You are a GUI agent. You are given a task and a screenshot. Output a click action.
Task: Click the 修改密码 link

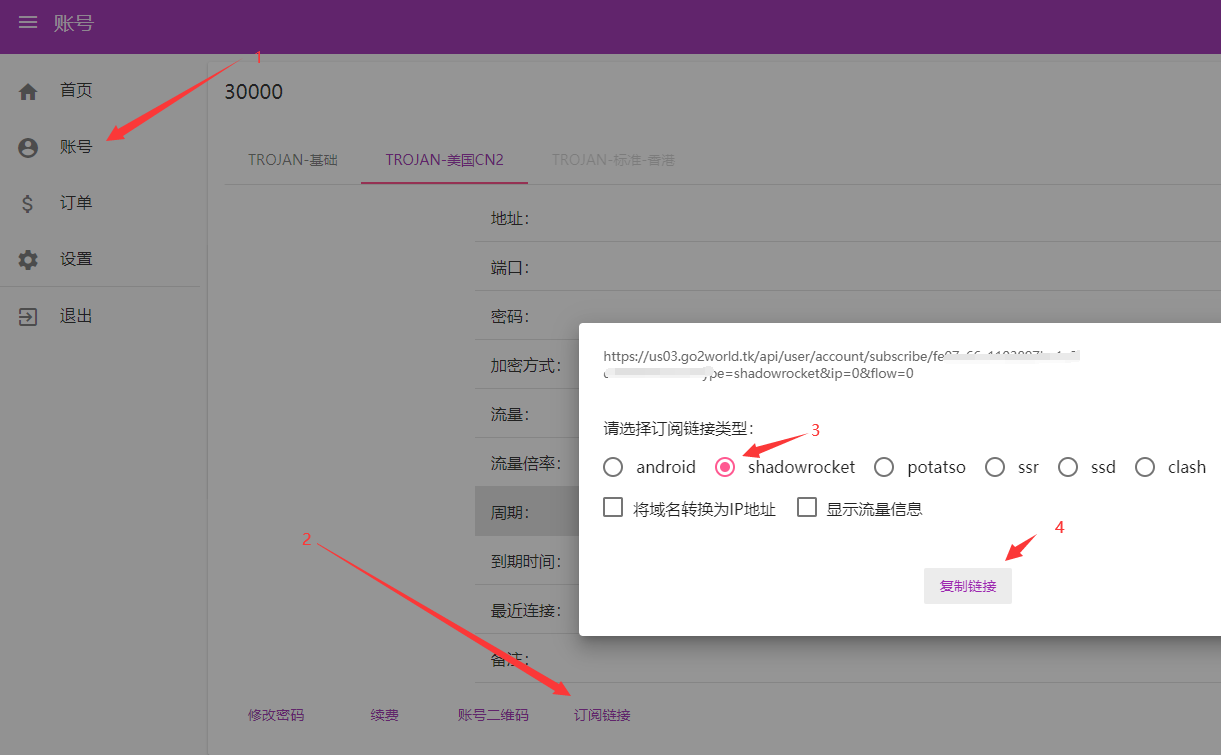pyautogui.click(x=276, y=715)
